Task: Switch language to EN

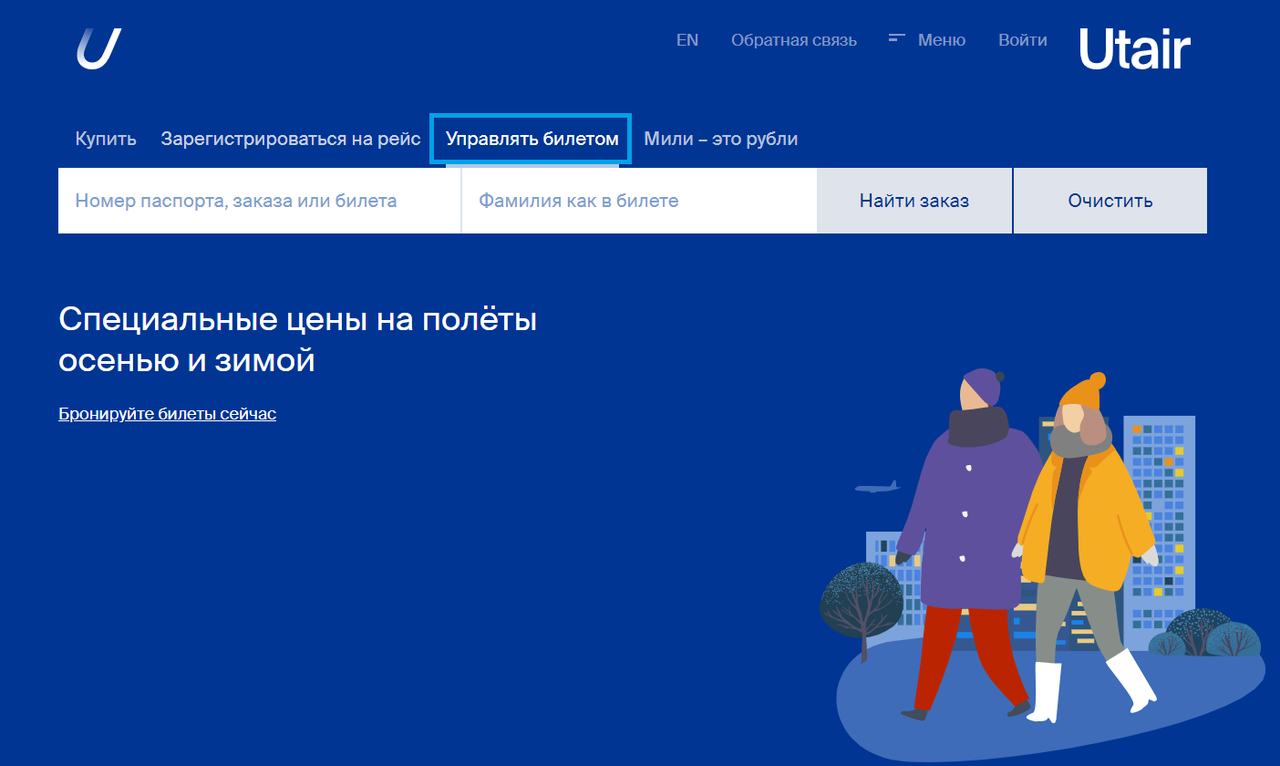Action: tap(687, 40)
